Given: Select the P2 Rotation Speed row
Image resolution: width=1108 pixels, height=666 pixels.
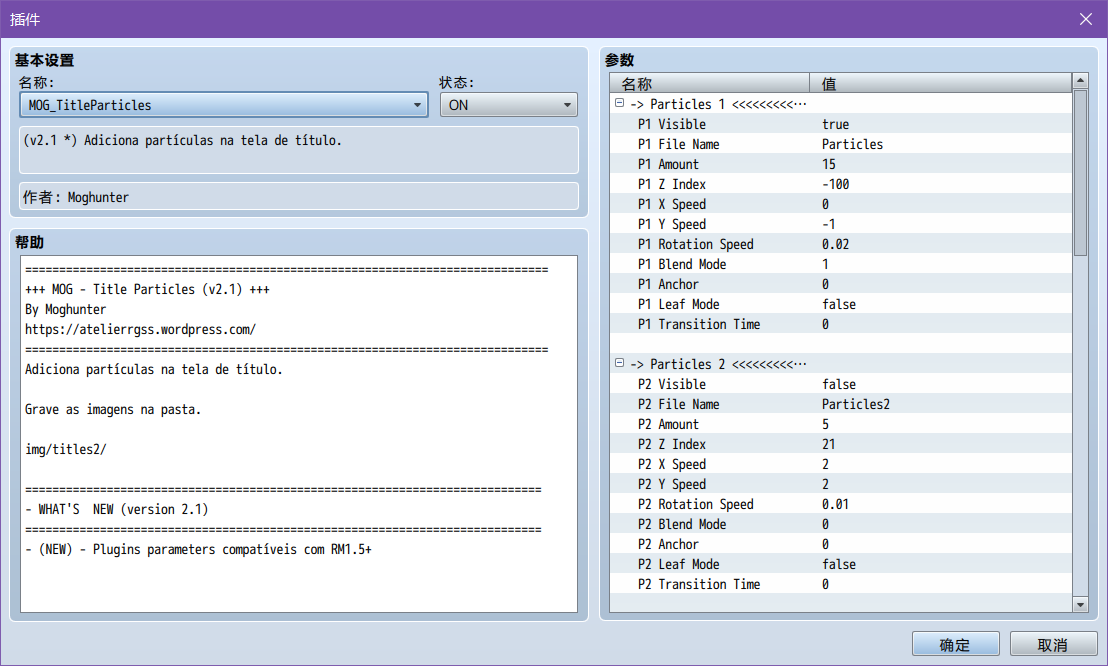Looking at the screenshot, I should 841,504.
